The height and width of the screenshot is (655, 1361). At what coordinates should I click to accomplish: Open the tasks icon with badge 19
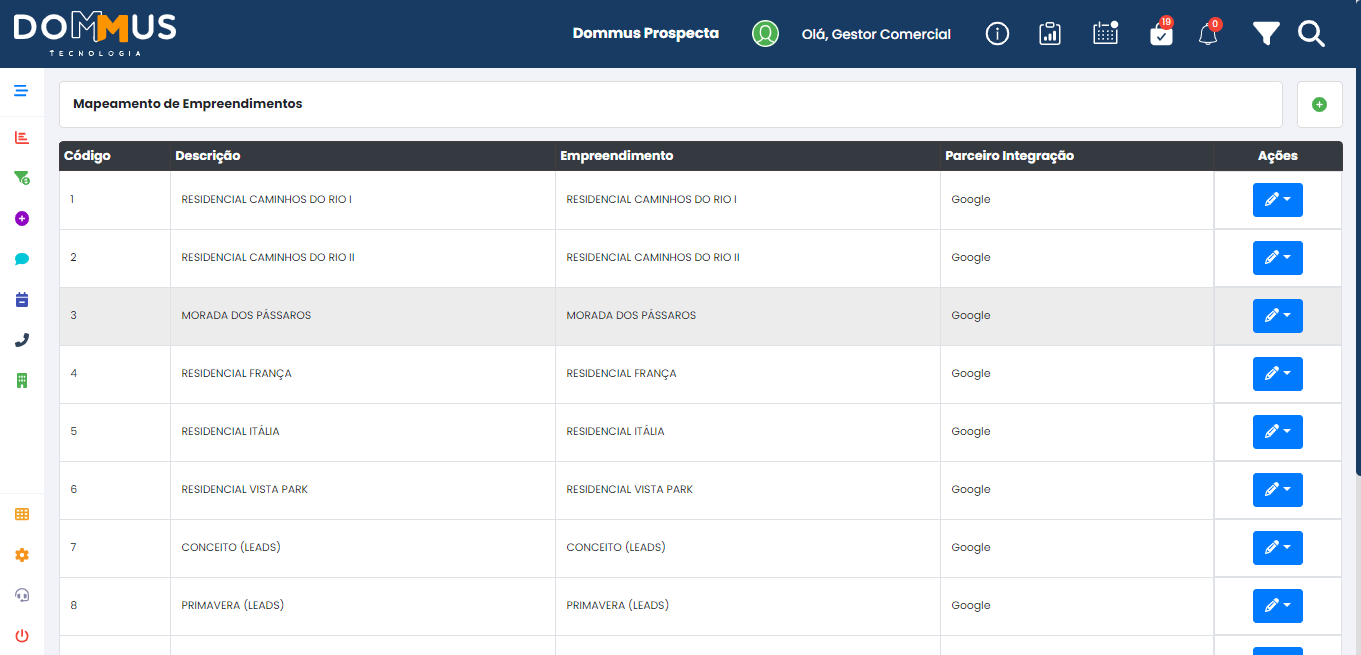(1161, 32)
